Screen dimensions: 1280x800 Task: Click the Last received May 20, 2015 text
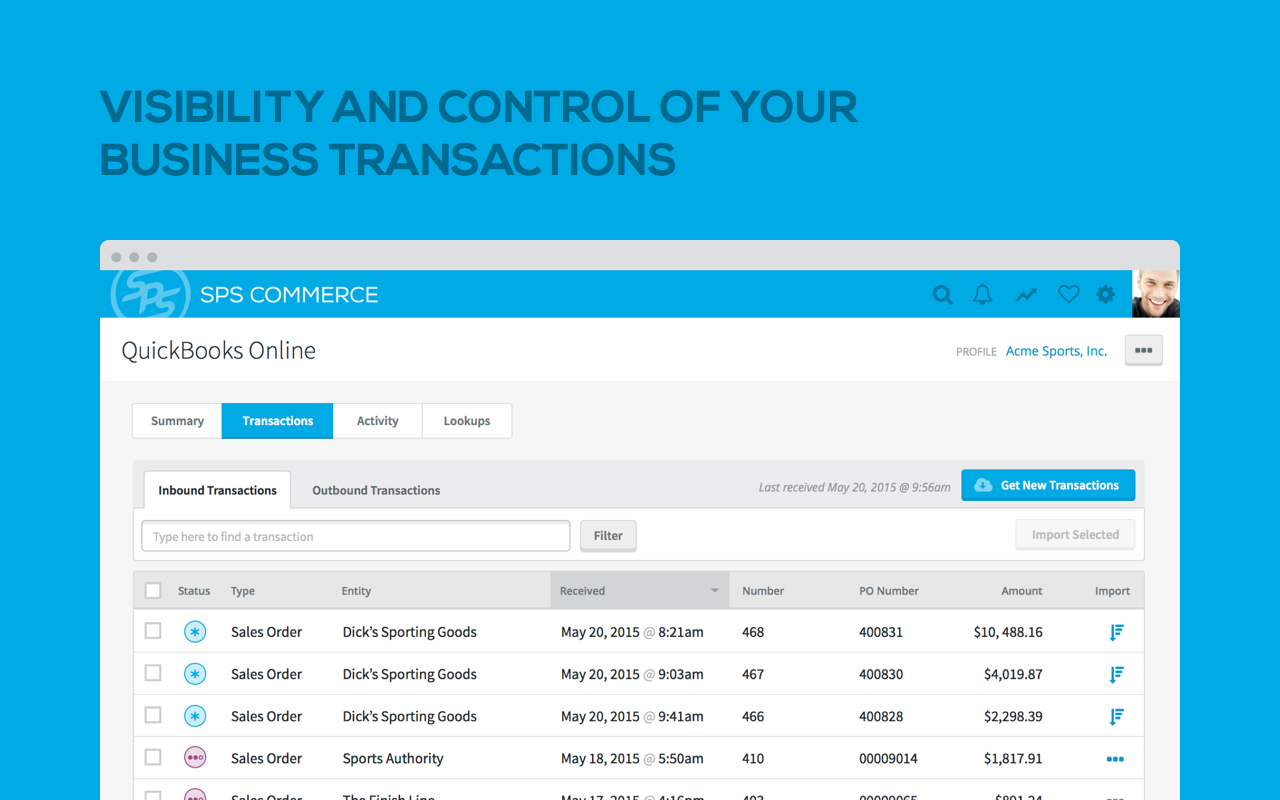pyautogui.click(x=855, y=487)
